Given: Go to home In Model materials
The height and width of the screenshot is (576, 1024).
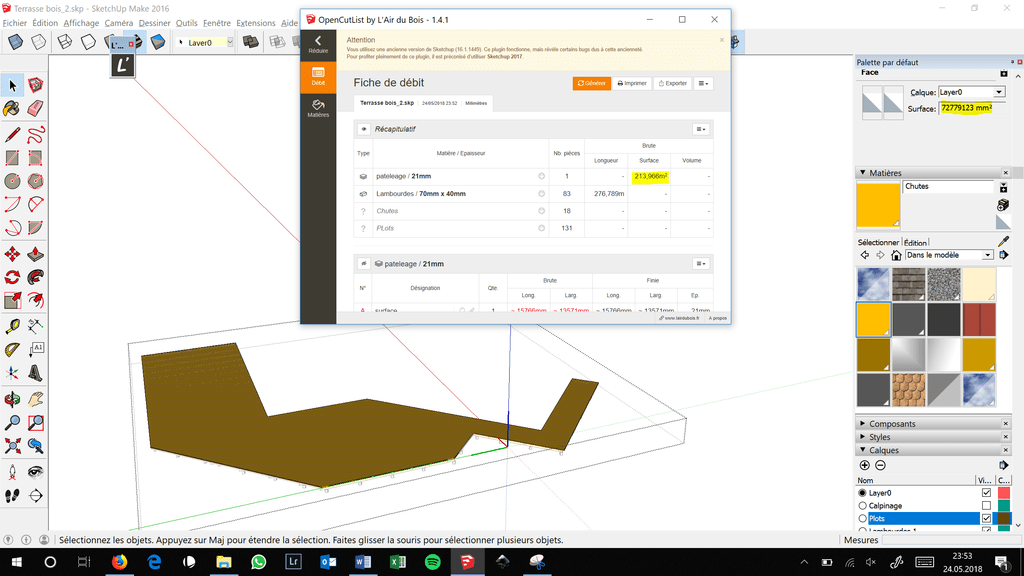Looking at the screenshot, I should [896, 255].
